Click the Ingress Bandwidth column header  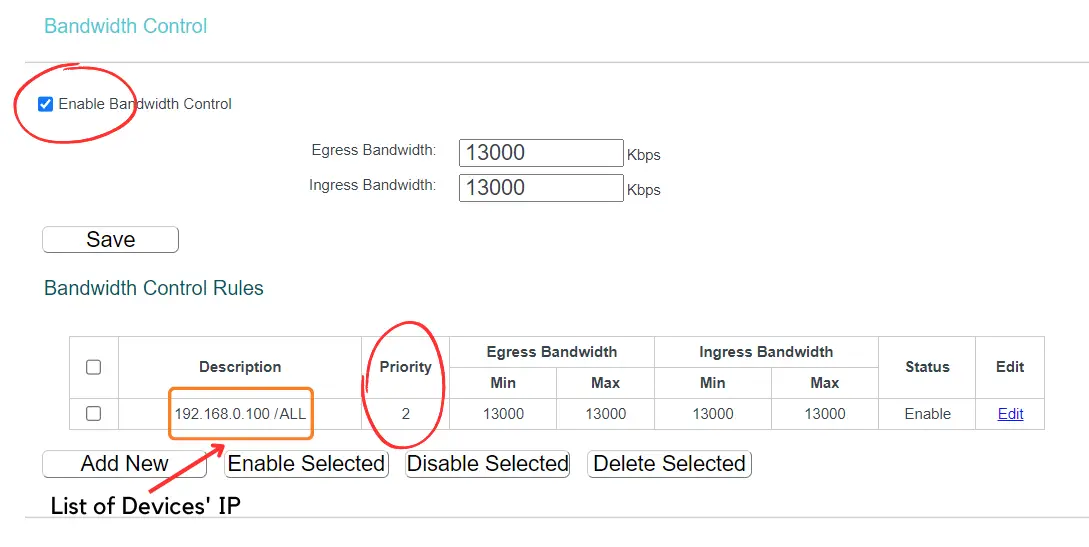[766, 352]
